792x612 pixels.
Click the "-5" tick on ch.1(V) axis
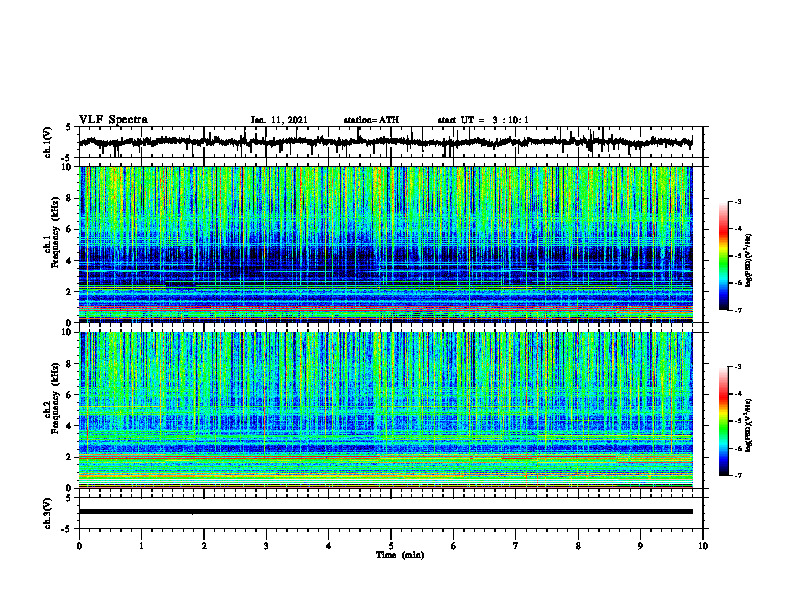(66, 158)
